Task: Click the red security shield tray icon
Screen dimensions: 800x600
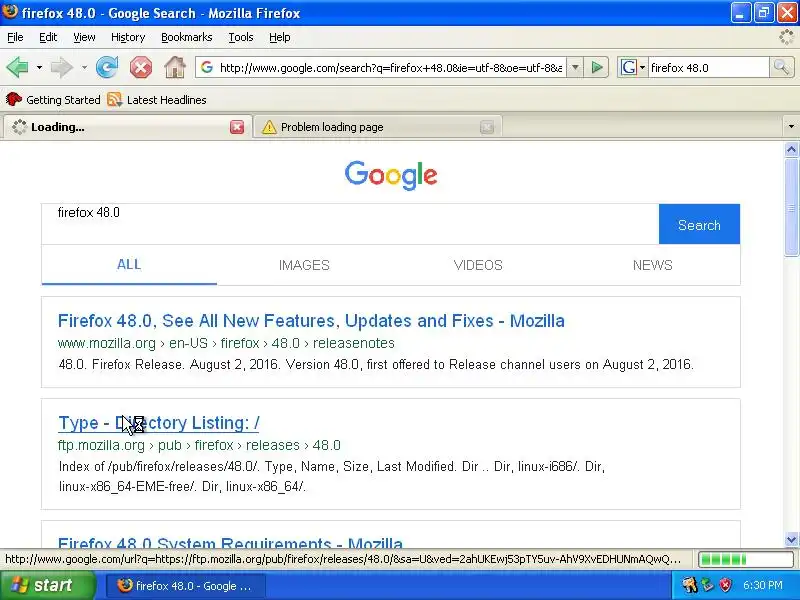Action: click(725, 585)
